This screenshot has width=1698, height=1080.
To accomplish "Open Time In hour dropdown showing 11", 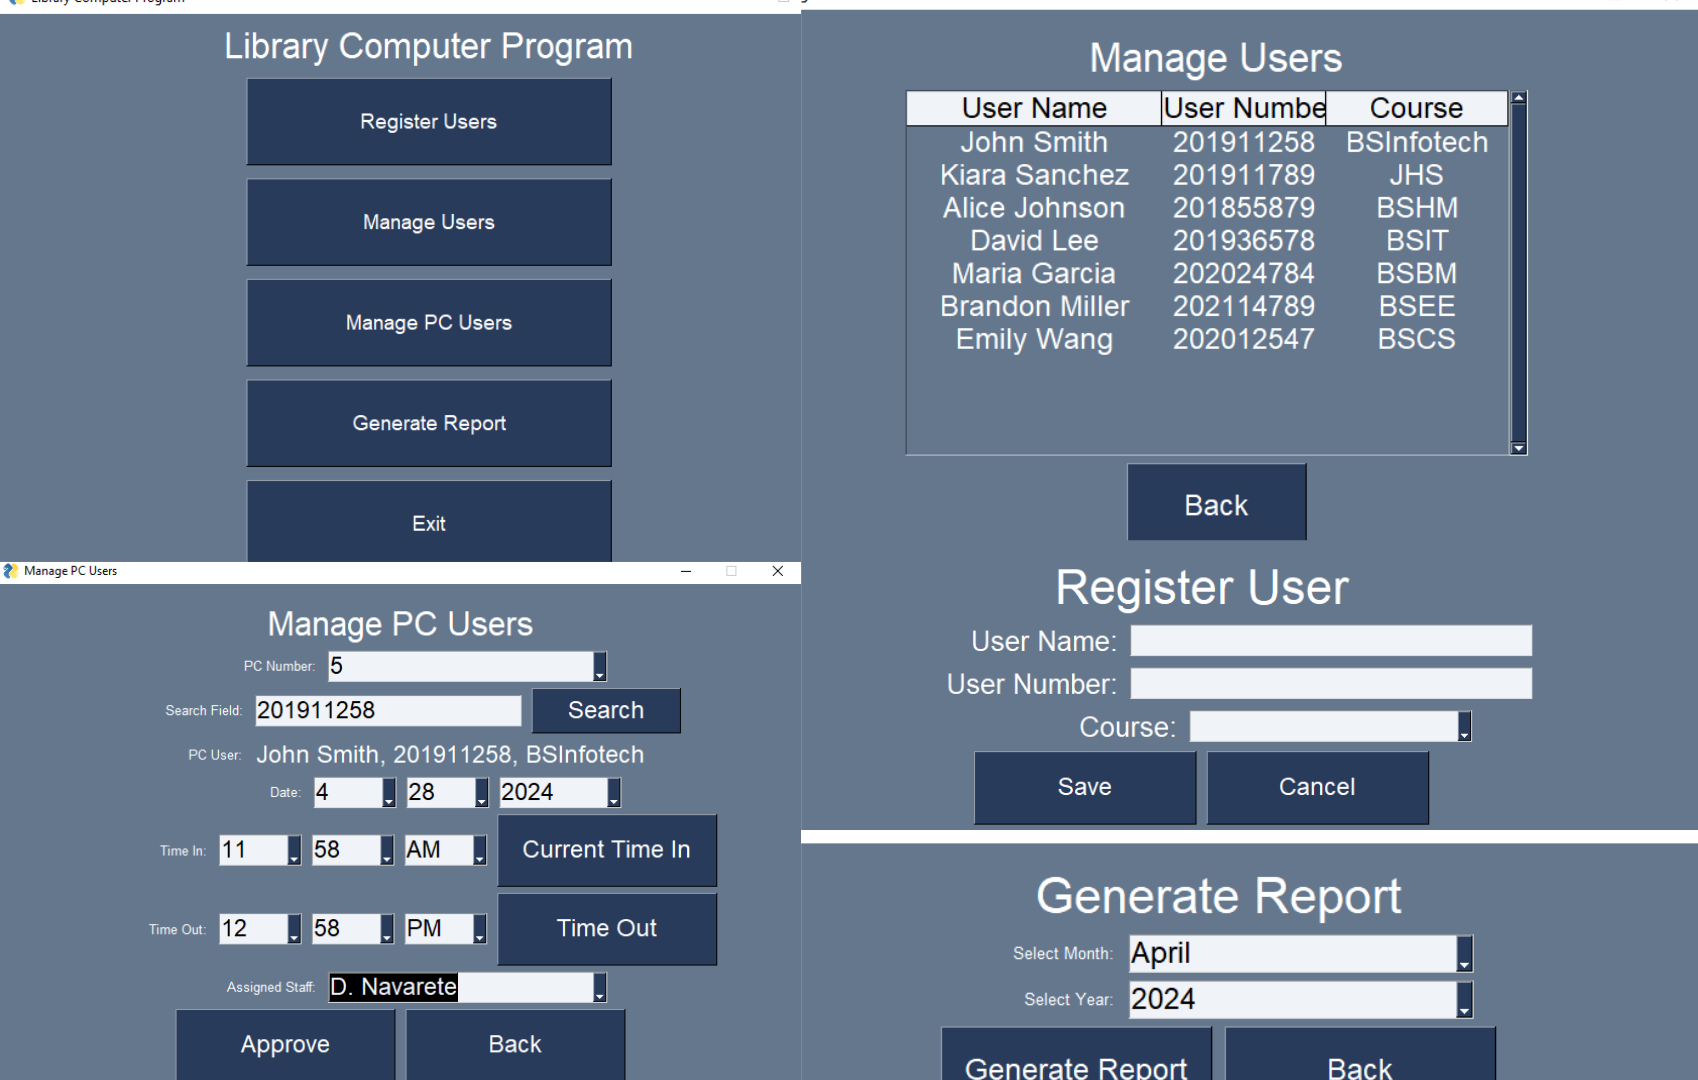I will 294,850.
